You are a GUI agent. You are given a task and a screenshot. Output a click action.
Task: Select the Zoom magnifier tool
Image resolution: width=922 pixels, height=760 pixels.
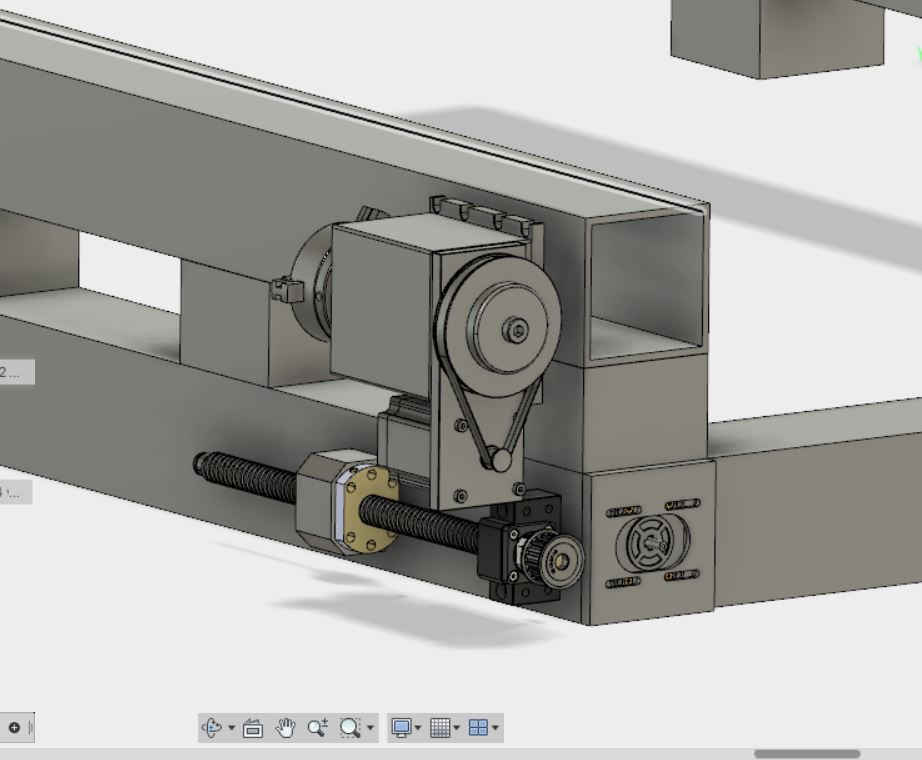(317, 728)
